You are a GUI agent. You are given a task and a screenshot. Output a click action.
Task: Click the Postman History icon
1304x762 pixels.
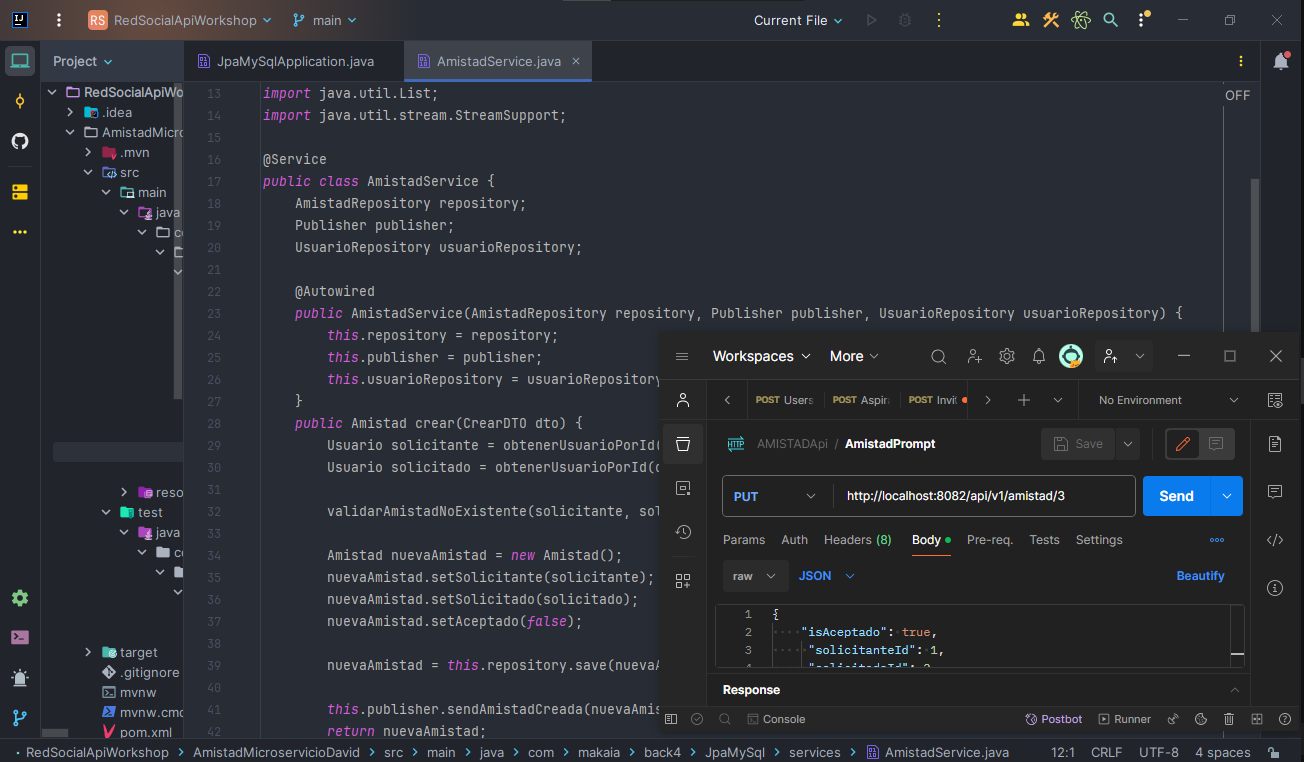[x=683, y=532]
